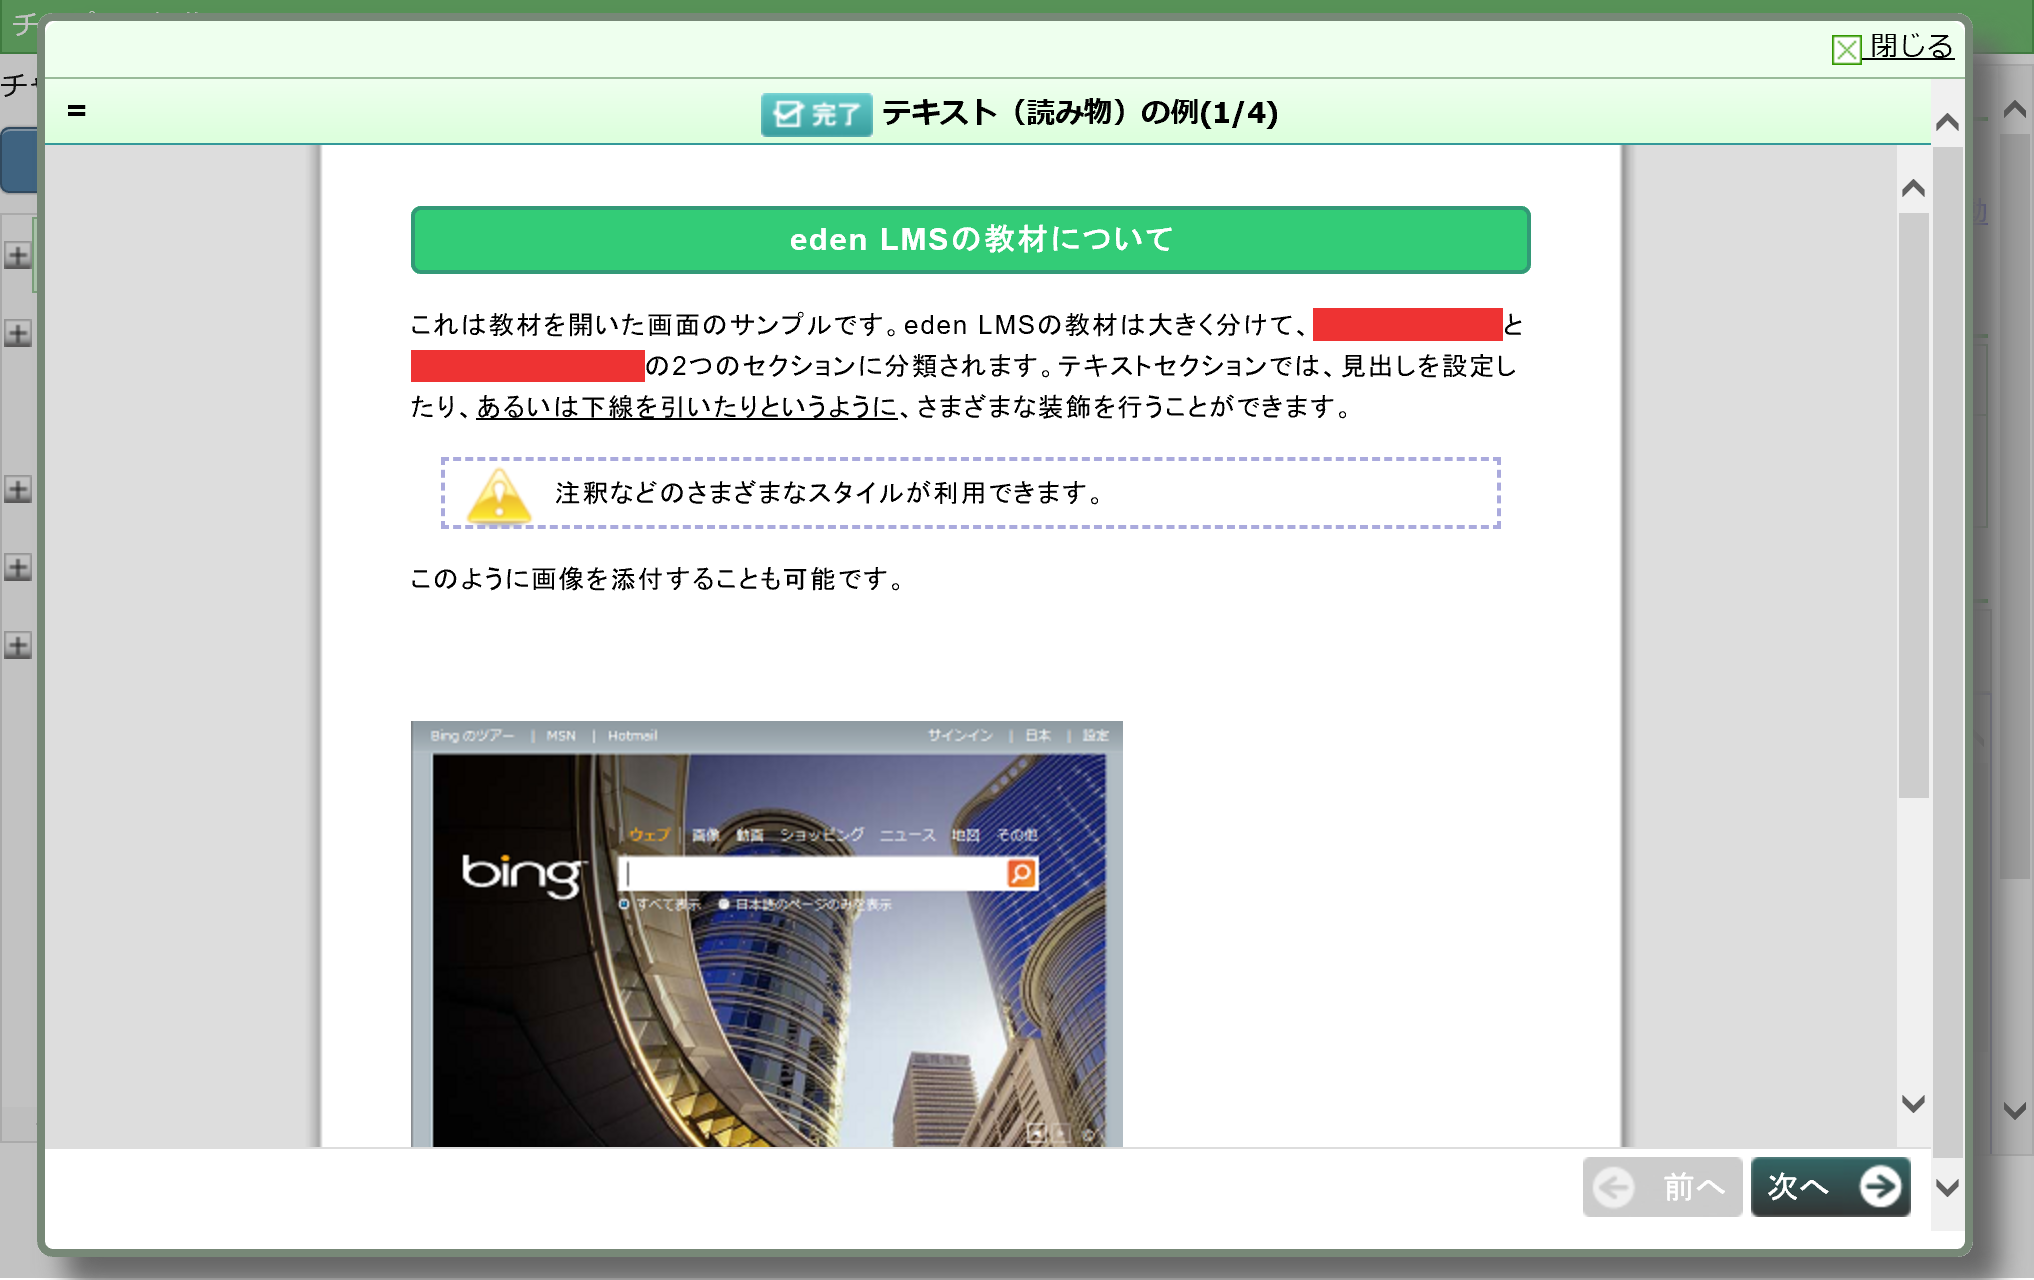The width and height of the screenshot is (2034, 1280).
Task: Click the arrow icon on 次へ button
Action: [x=1880, y=1187]
